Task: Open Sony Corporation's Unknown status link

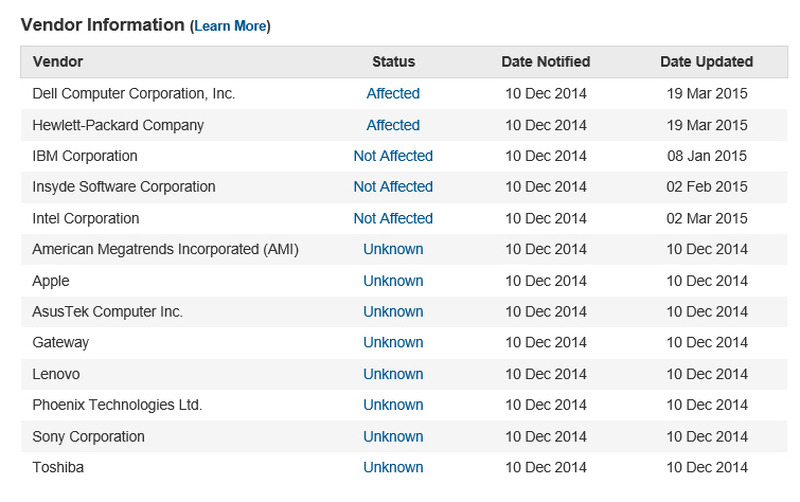Action: click(393, 437)
